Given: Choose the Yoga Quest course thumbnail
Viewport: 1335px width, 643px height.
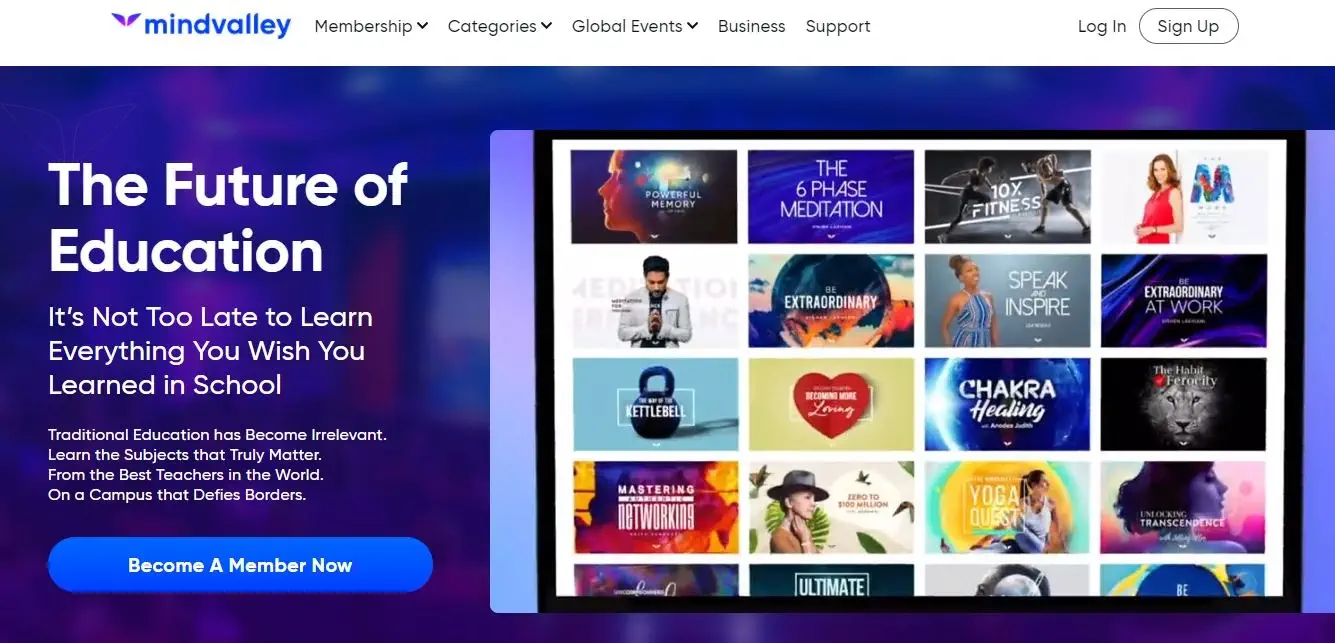Looking at the screenshot, I should tap(1007, 507).
